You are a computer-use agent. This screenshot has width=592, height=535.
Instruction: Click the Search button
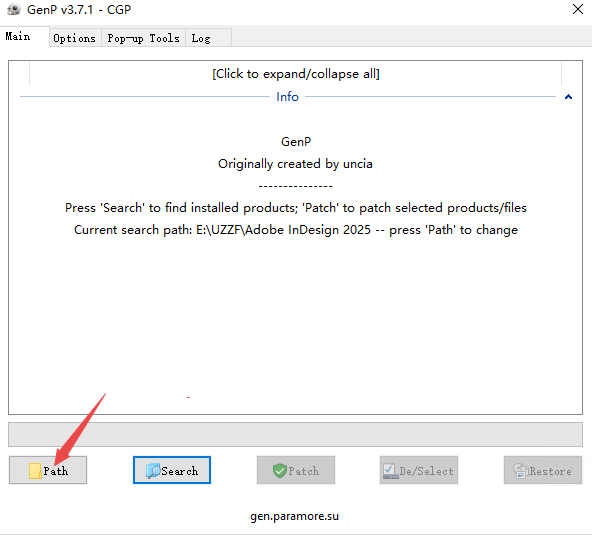[x=172, y=470]
